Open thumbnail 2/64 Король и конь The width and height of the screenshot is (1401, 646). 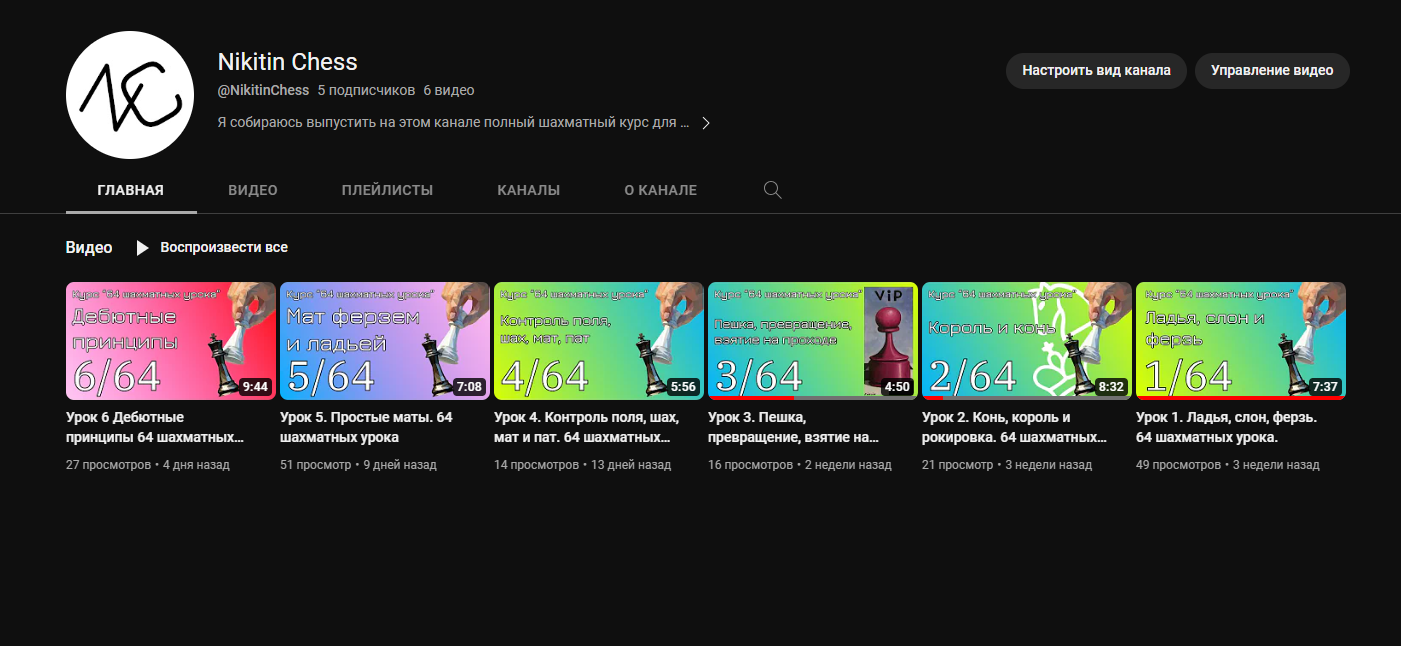(x=1027, y=341)
